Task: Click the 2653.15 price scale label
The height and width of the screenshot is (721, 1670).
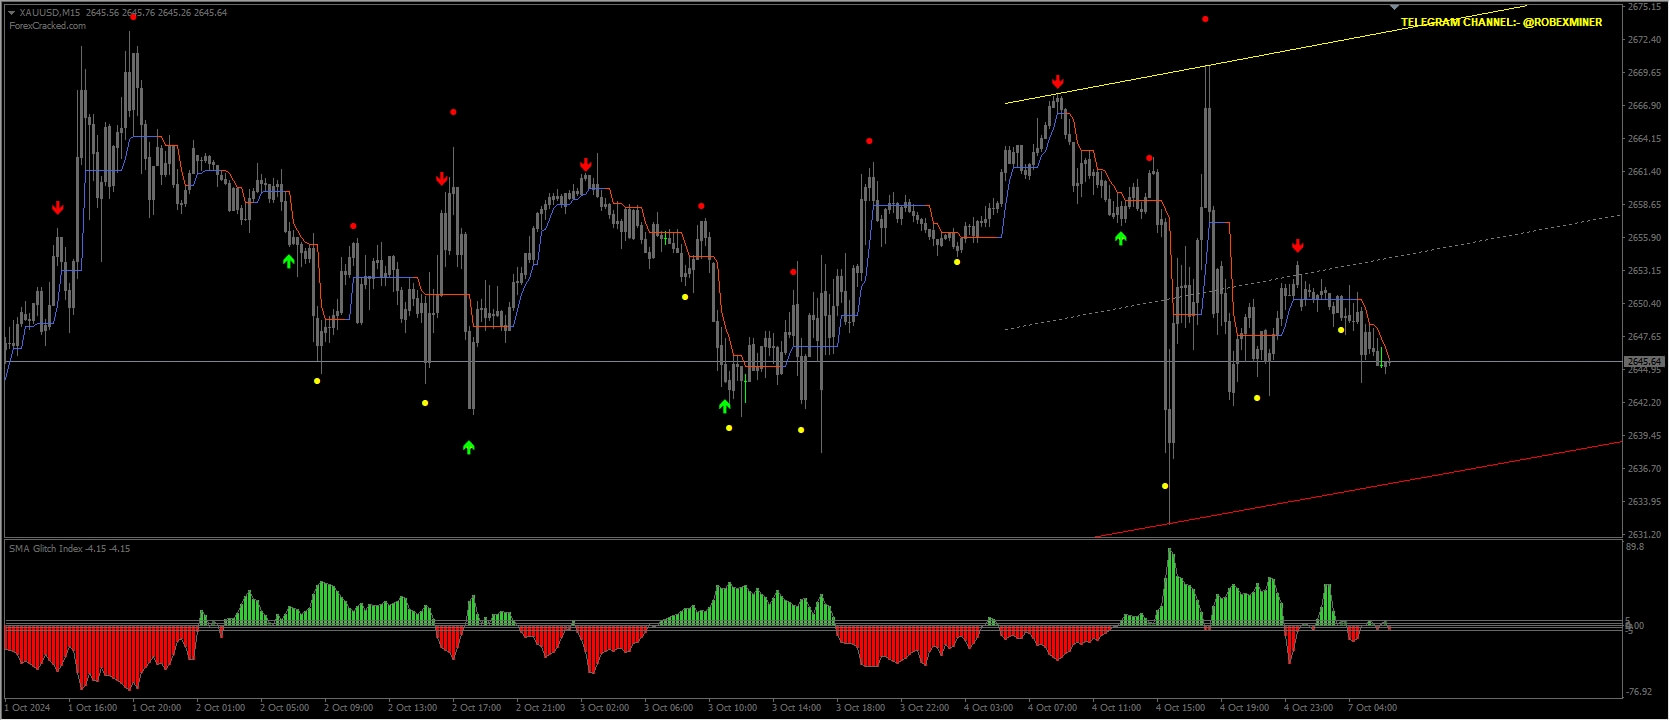Action: pyautogui.click(x=1645, y=271)
